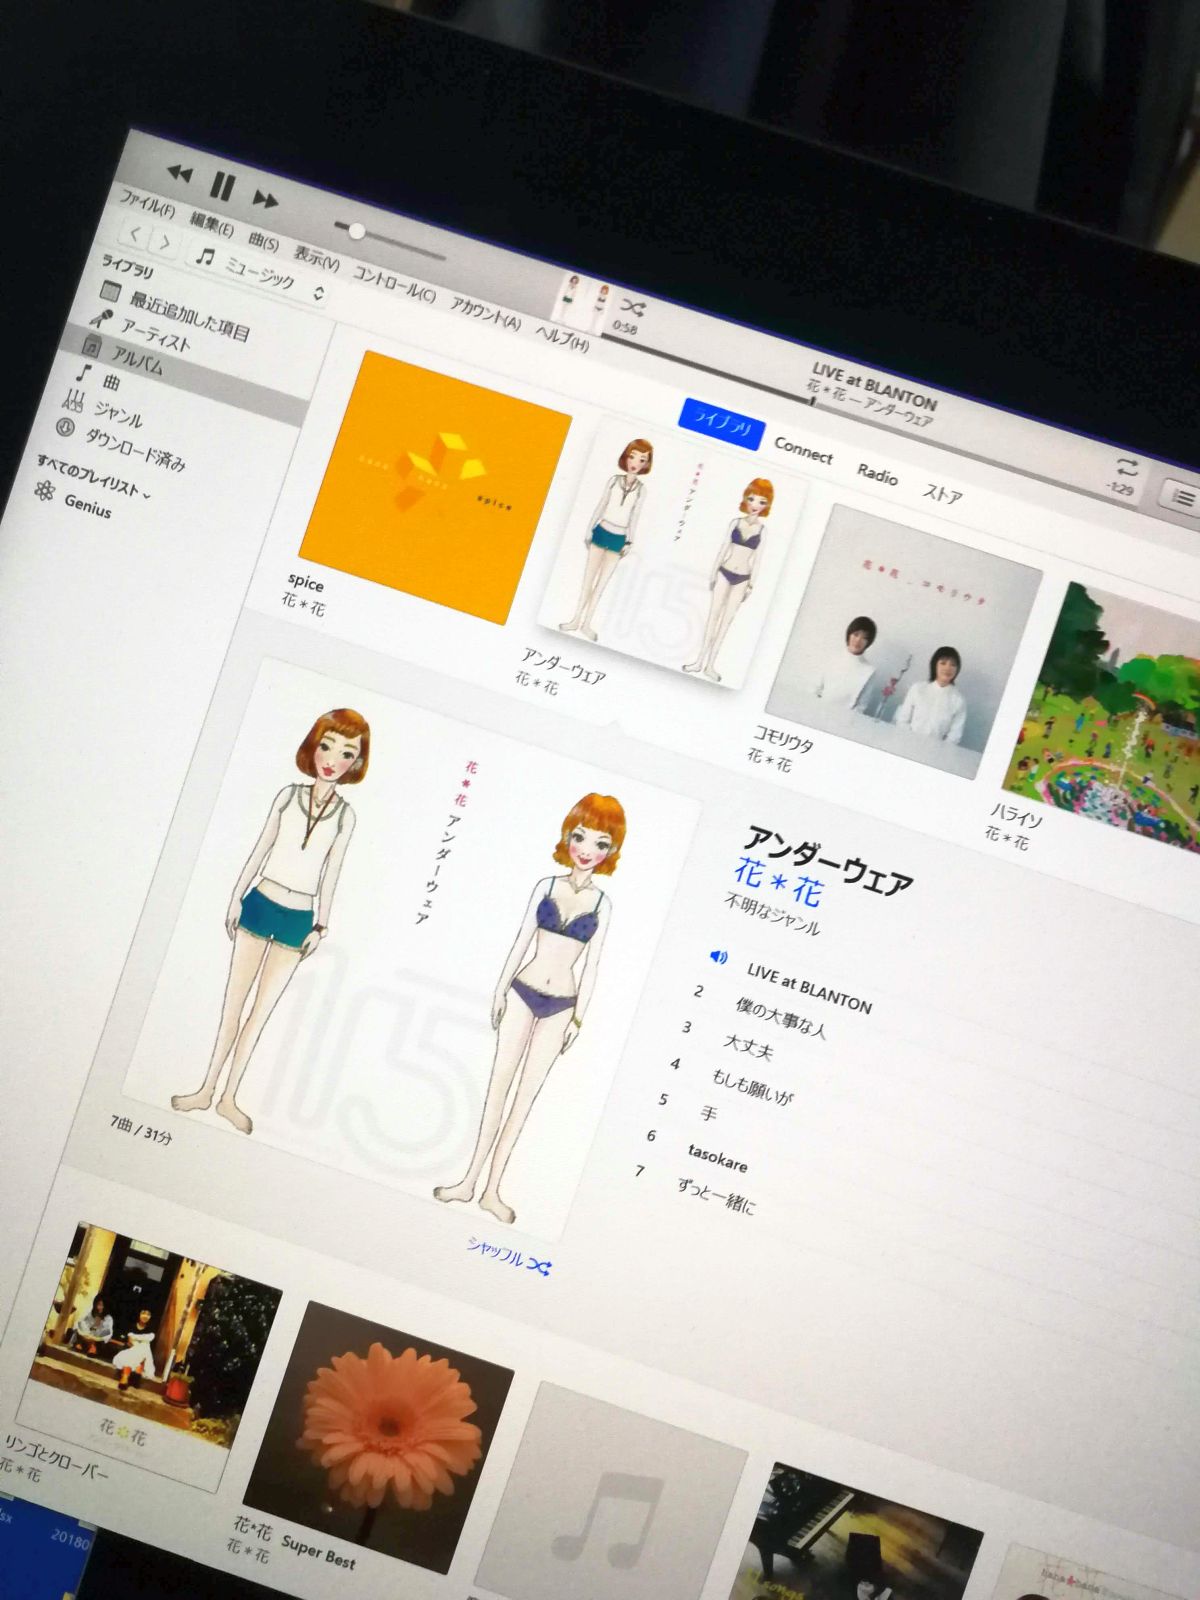
Task: Click the 花＊花 artist link in details
Action: point(778,880)
